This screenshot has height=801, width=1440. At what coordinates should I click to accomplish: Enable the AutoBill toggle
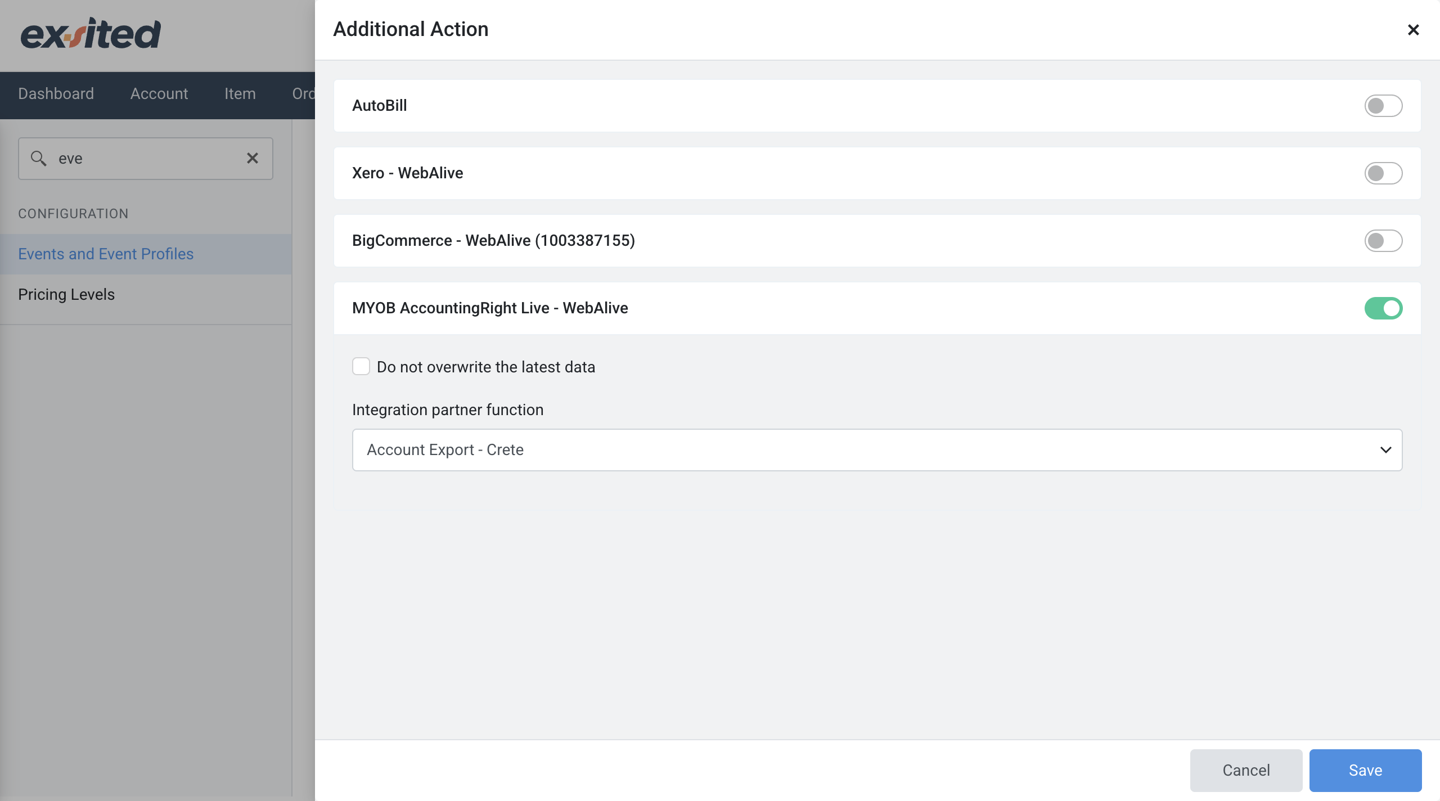click(1383, 106)
